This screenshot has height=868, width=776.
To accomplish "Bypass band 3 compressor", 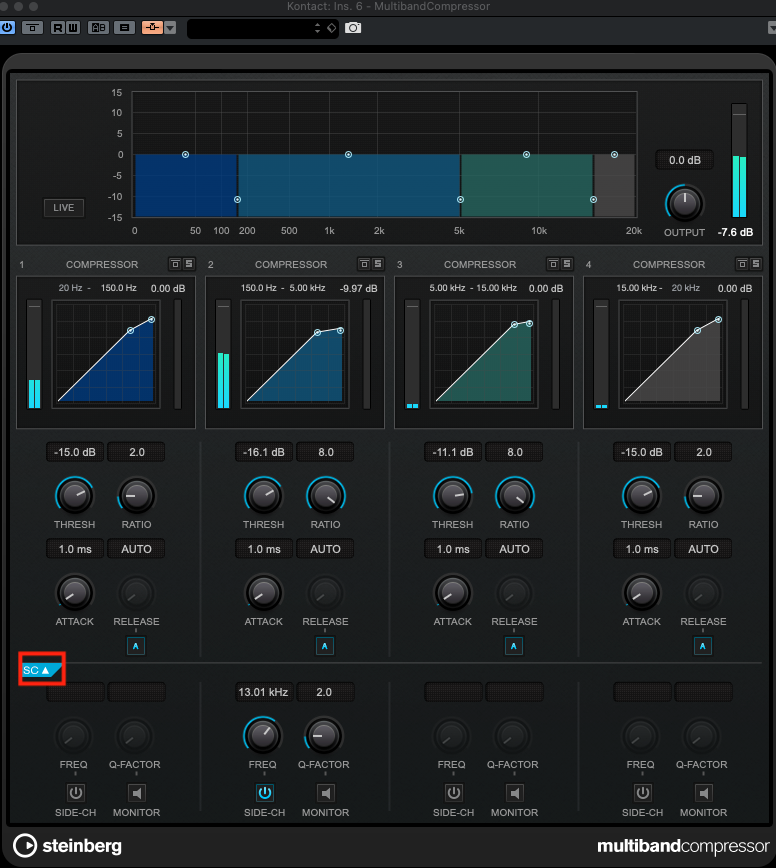I will click(x=553, y=264).
